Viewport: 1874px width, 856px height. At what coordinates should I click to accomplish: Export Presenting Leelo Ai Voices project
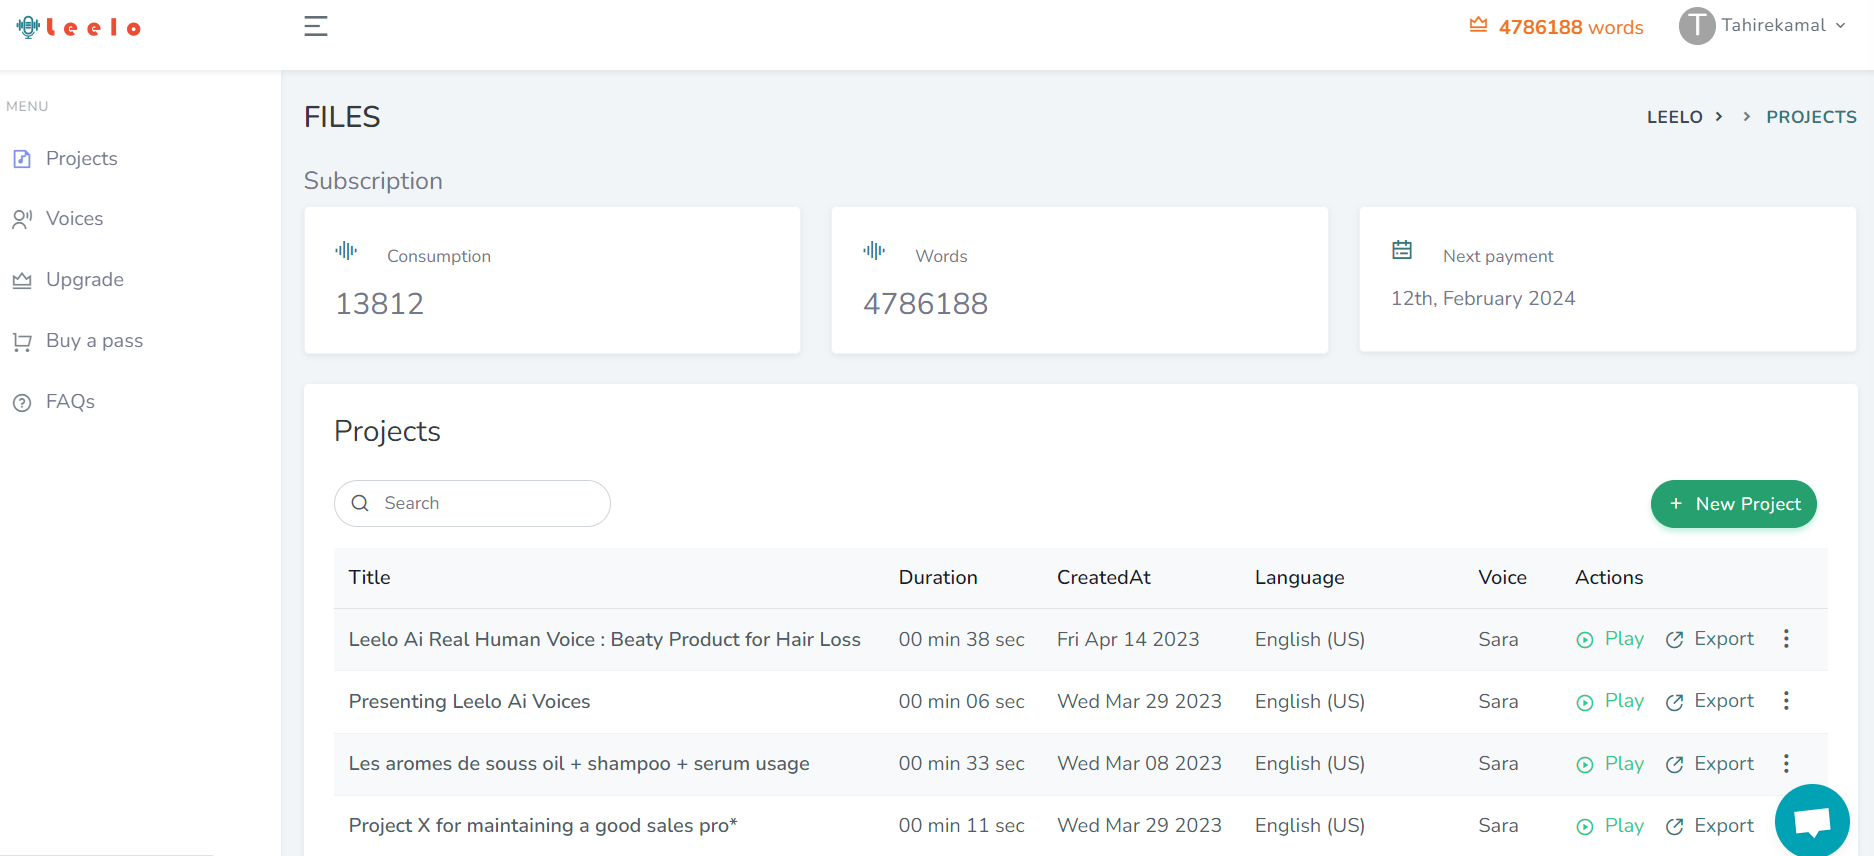1710,701
